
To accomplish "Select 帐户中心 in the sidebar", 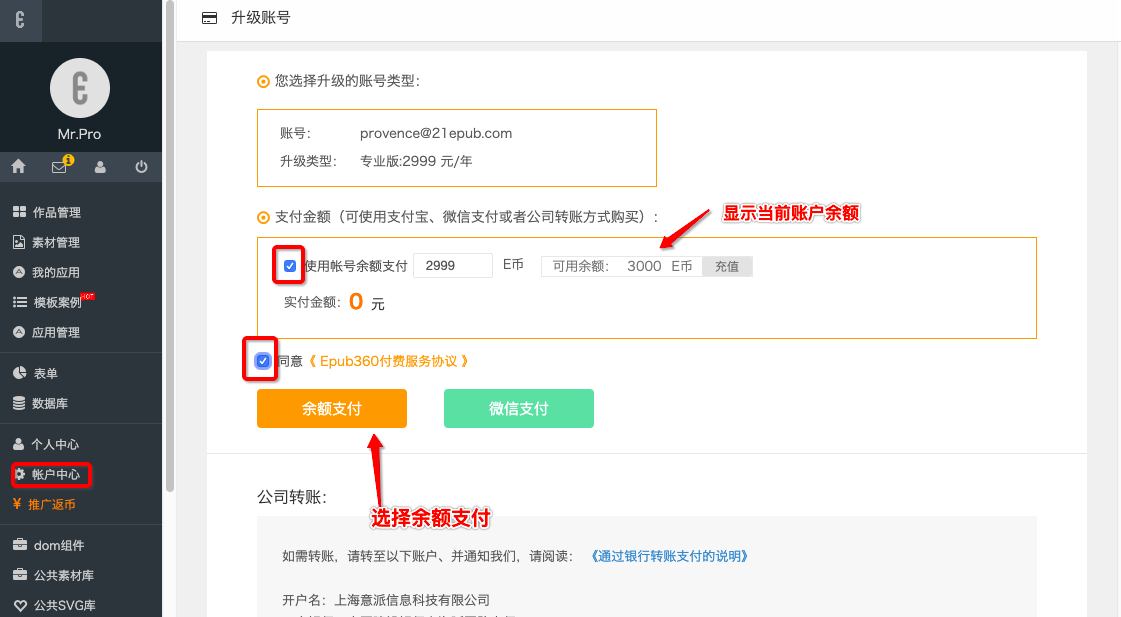I will 56,474.
